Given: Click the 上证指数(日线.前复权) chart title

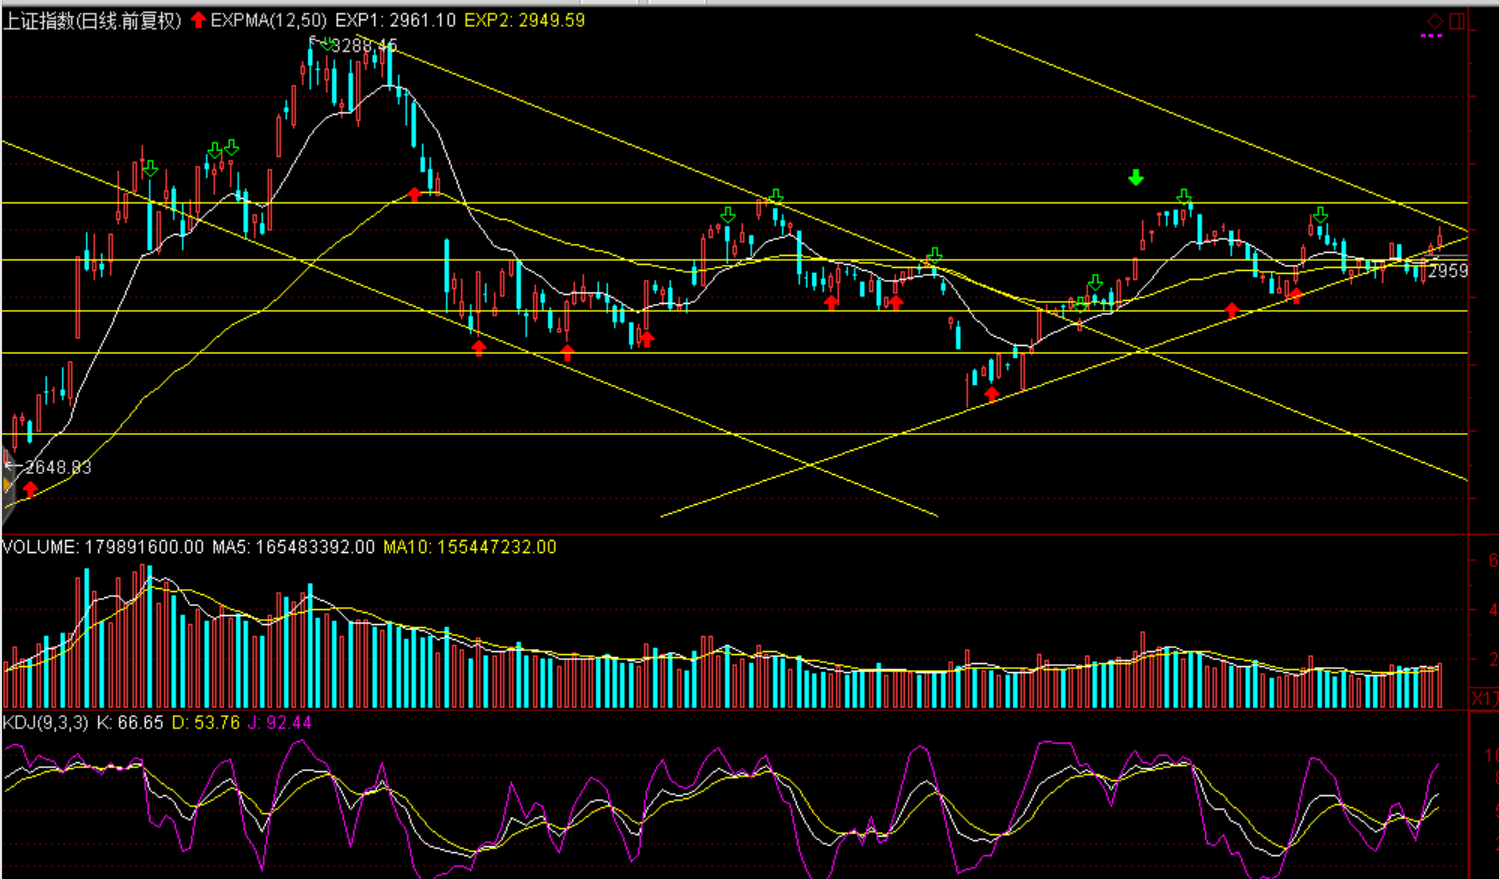Looking at the screenshot, I should (92, 20).
